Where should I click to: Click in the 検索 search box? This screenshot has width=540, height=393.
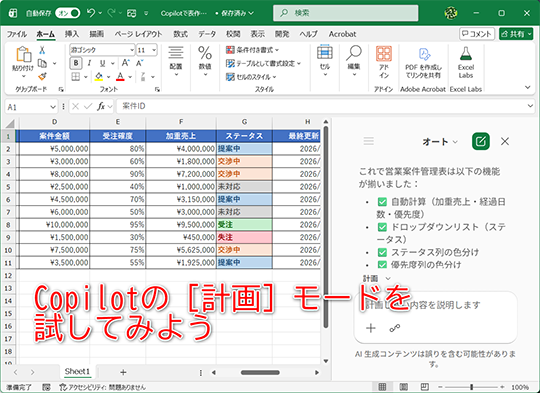click(346, 13)
